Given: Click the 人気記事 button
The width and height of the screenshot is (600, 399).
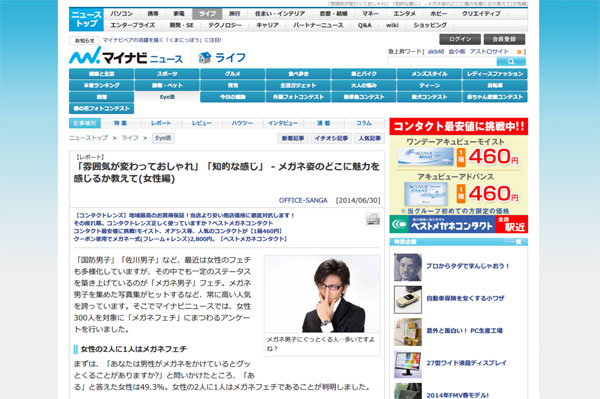Looking at the screenshot, I should 370,138.
